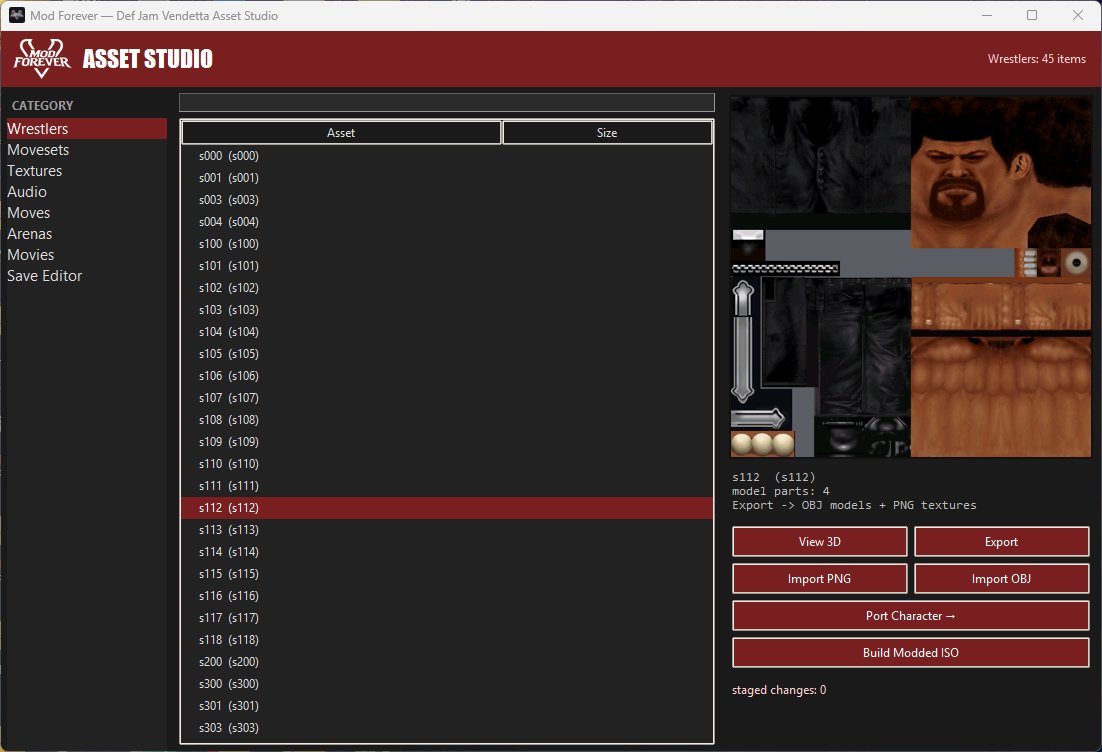The height and width of the screenshot is (752, 1102).
Task: Click the 'model parts: 4' info line
Action: click(x=781, y=491)
